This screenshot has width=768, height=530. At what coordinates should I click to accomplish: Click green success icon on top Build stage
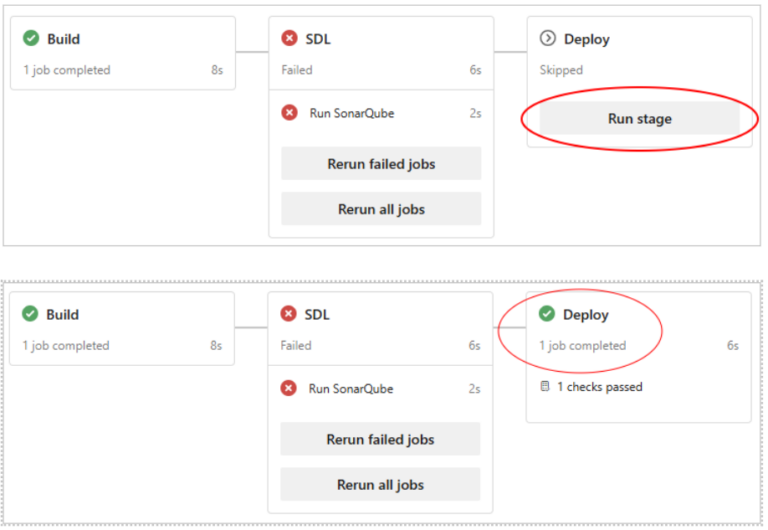(31, 38)
